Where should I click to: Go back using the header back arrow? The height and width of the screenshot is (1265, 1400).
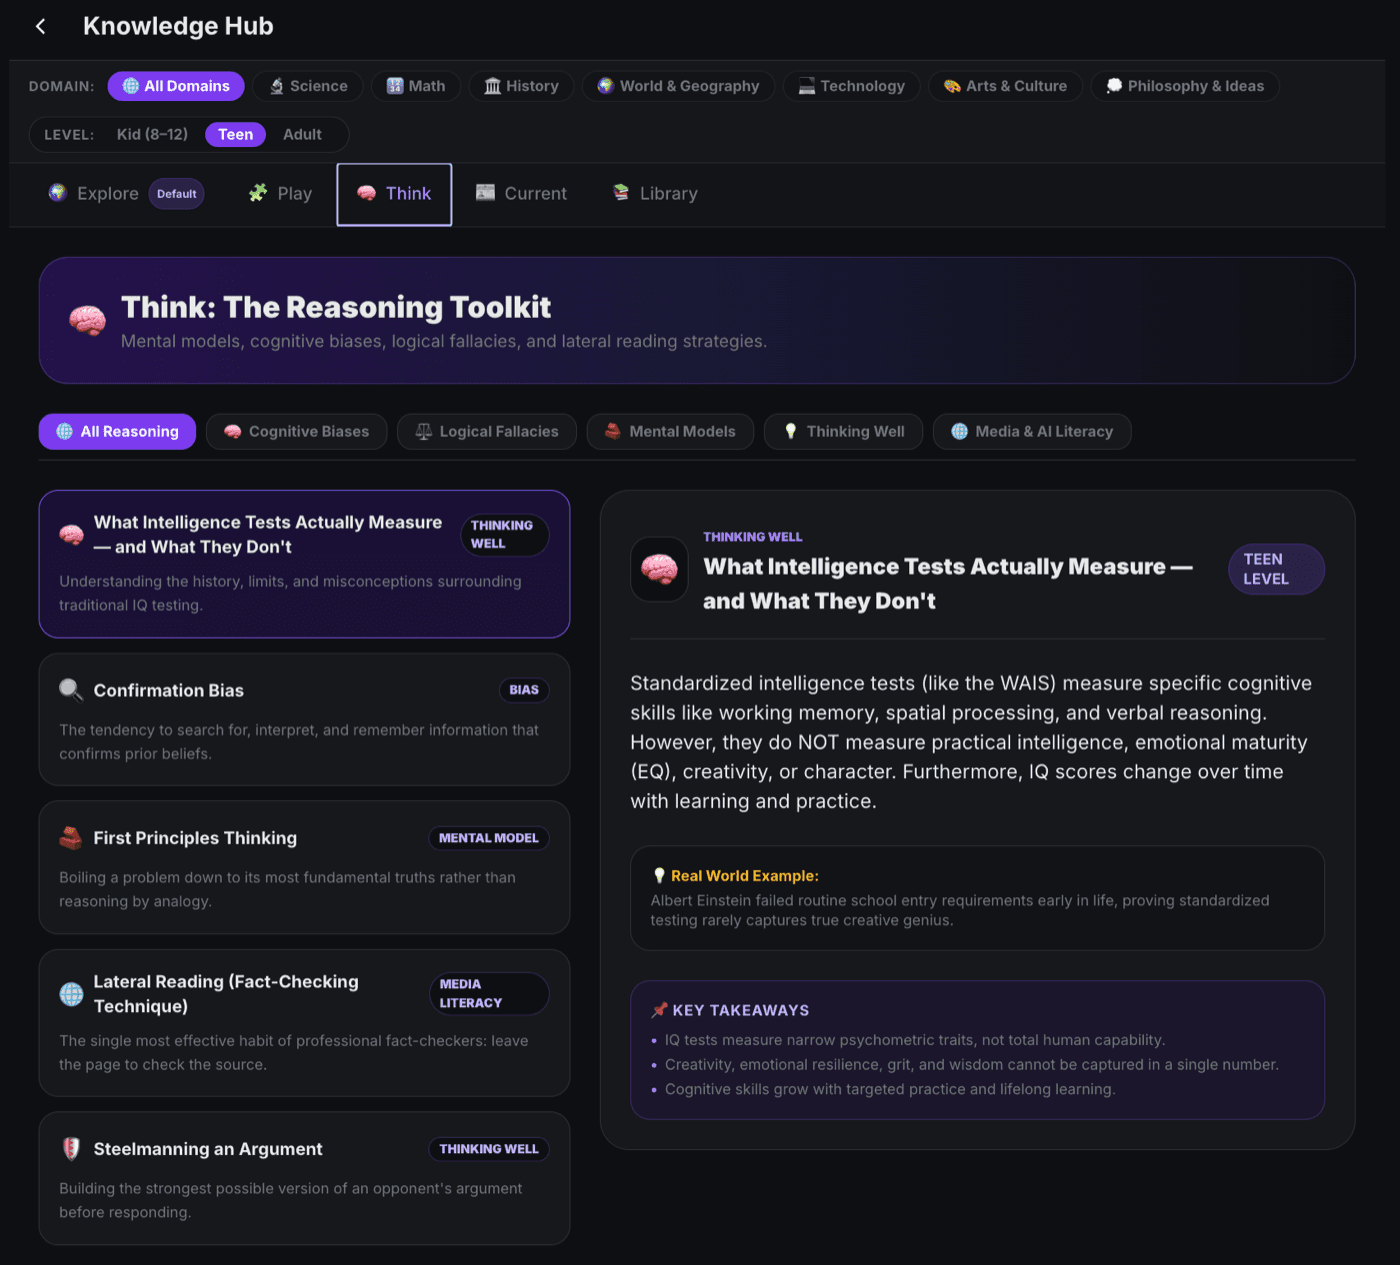coord(41,26)
